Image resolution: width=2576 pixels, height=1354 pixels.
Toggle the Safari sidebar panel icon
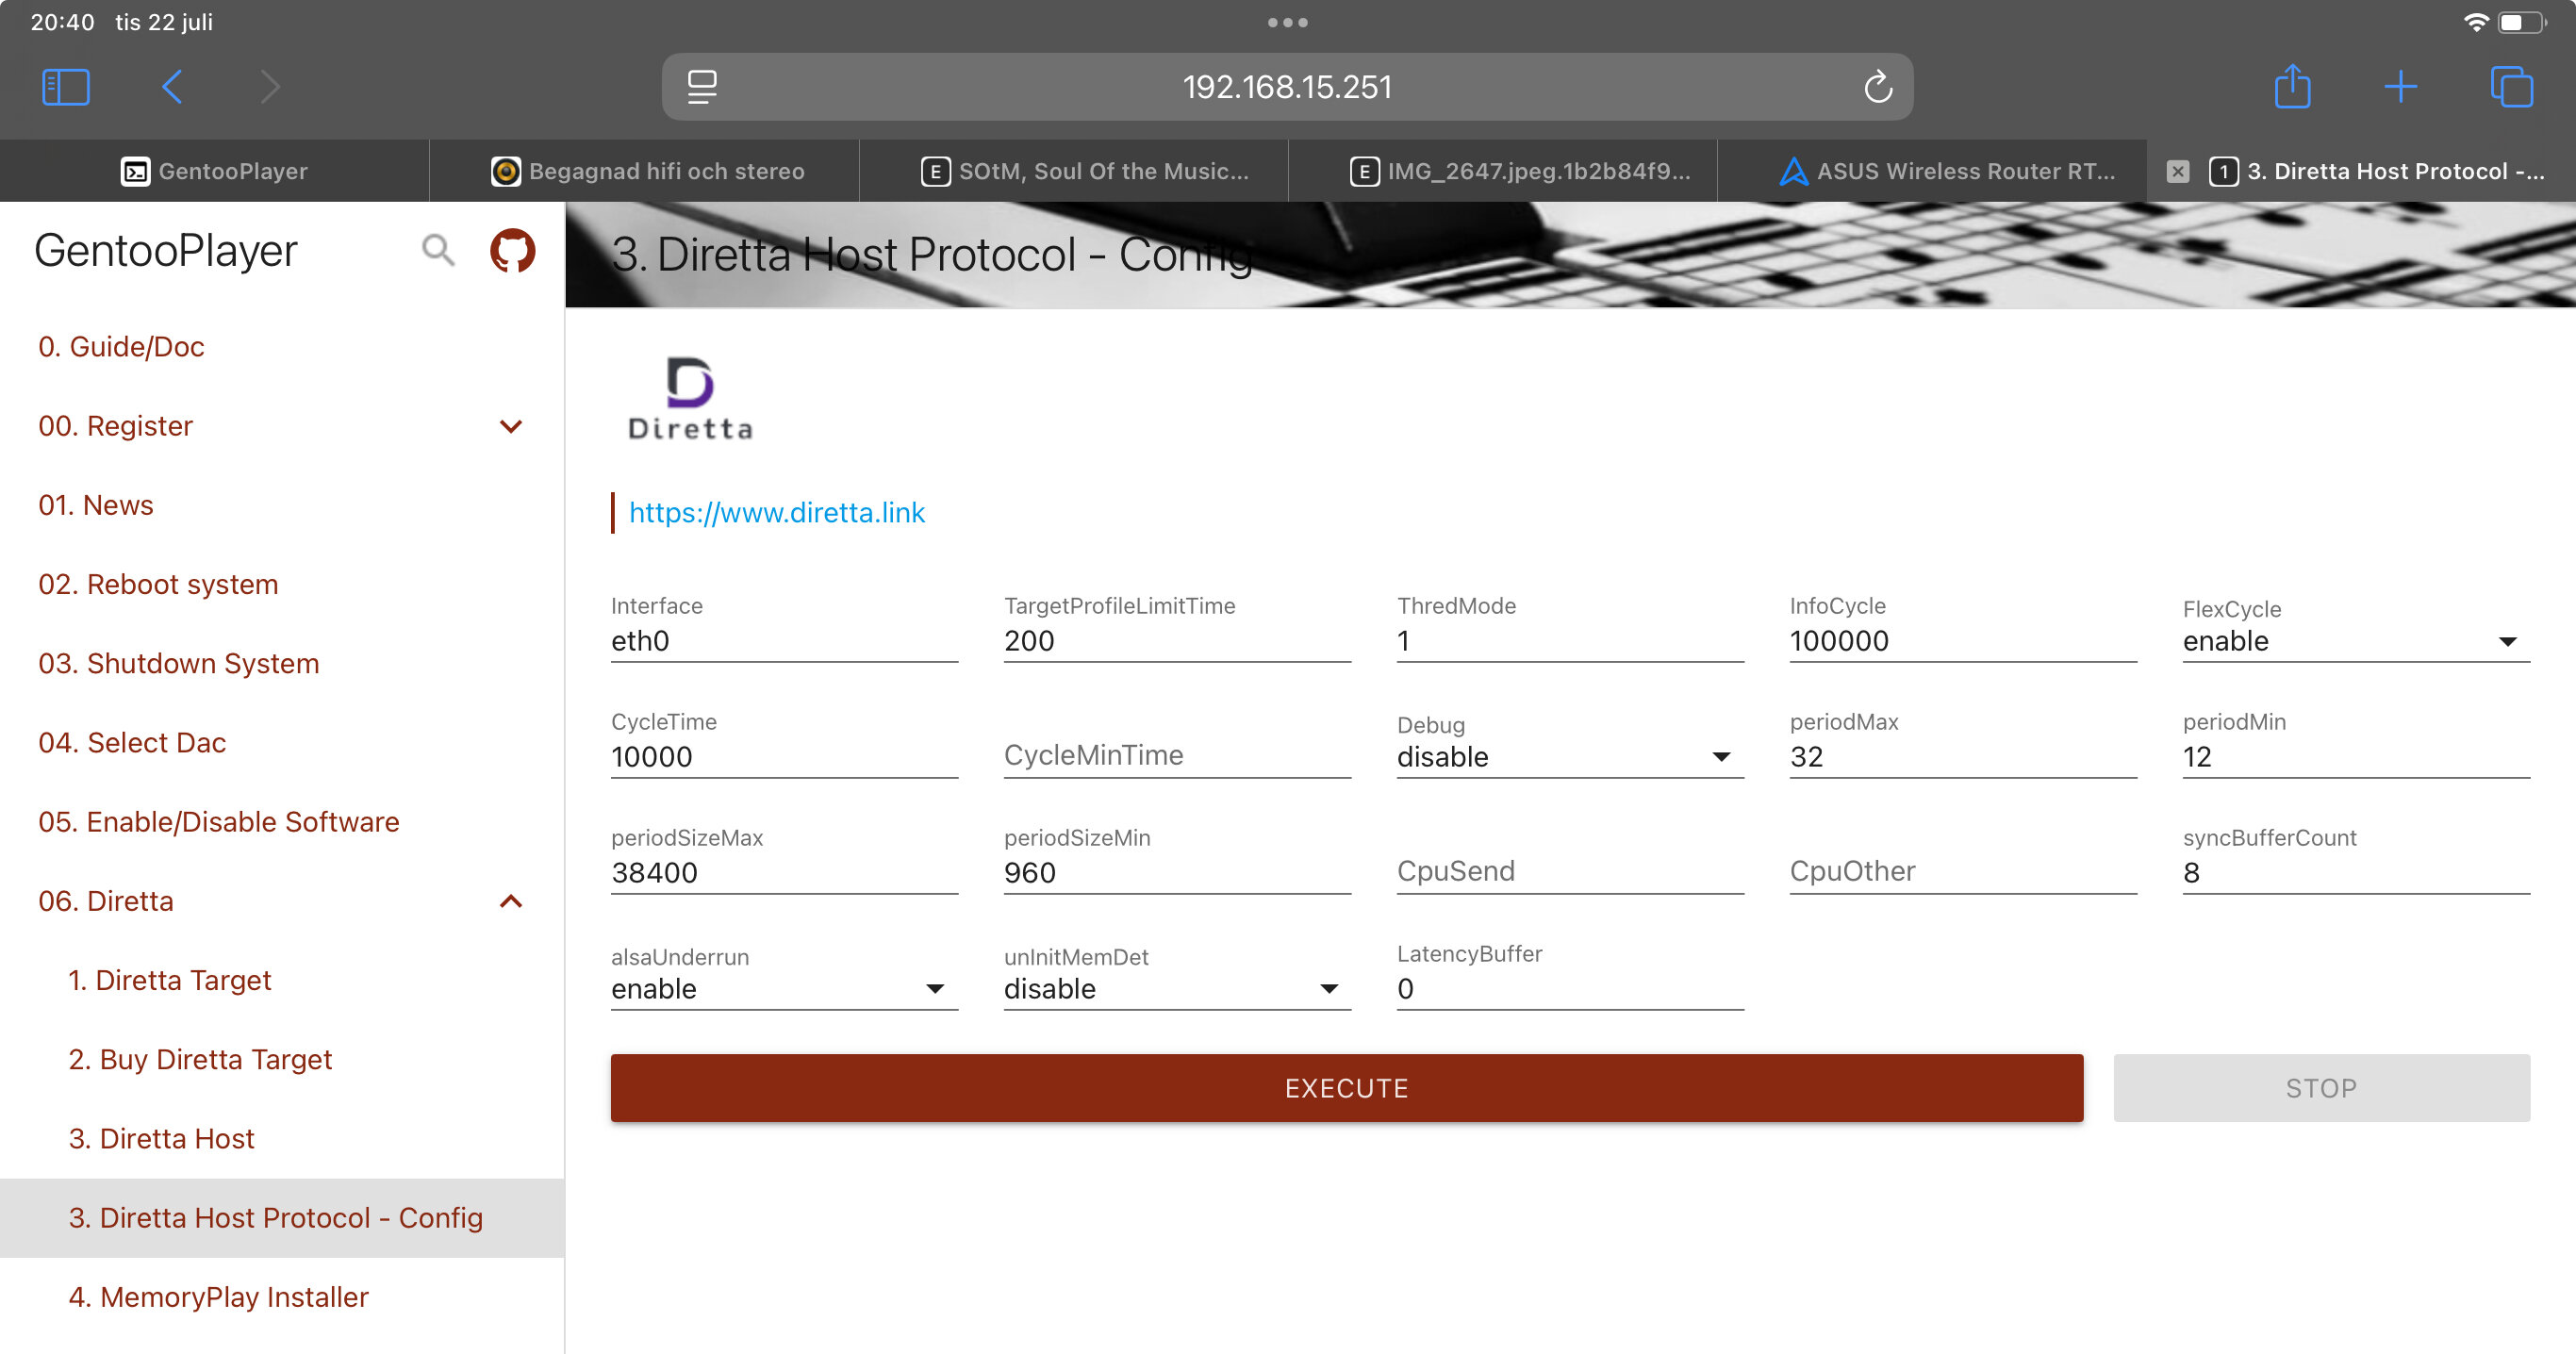[x=66, y=87]
